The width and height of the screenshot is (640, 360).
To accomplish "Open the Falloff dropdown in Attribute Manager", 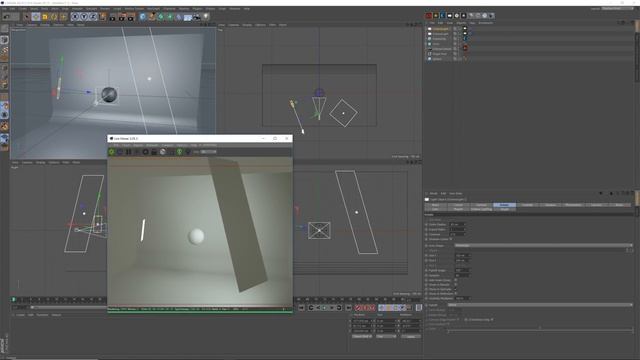I will 540,305.
